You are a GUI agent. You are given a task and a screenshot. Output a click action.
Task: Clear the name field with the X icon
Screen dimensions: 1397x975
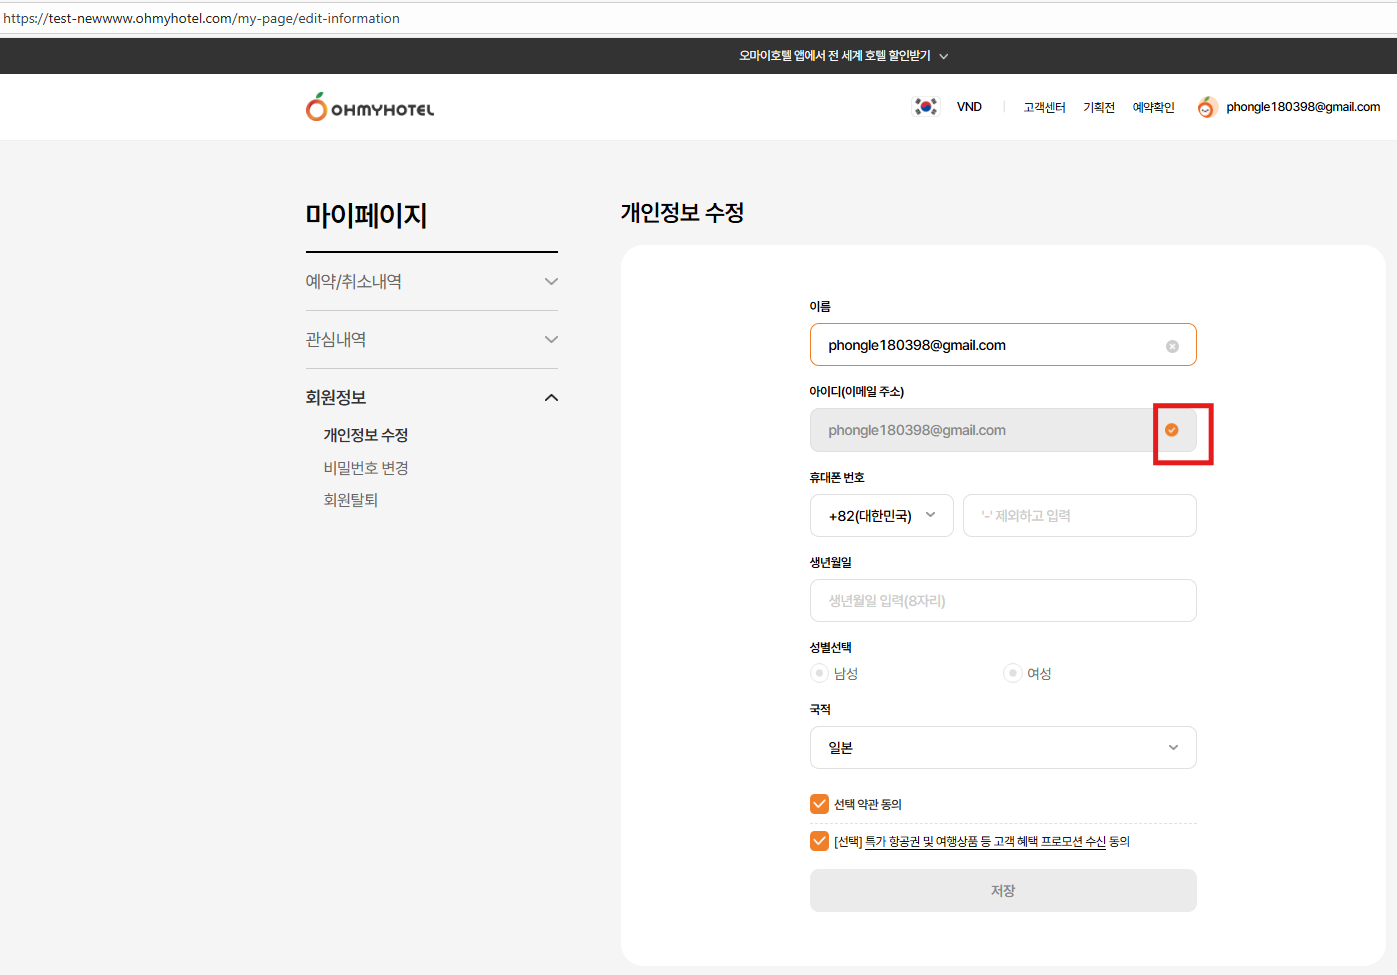[1172, 346]
